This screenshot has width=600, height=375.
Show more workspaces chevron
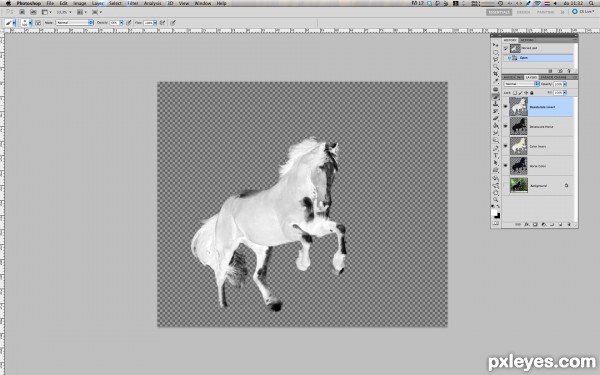pos(562,12)
